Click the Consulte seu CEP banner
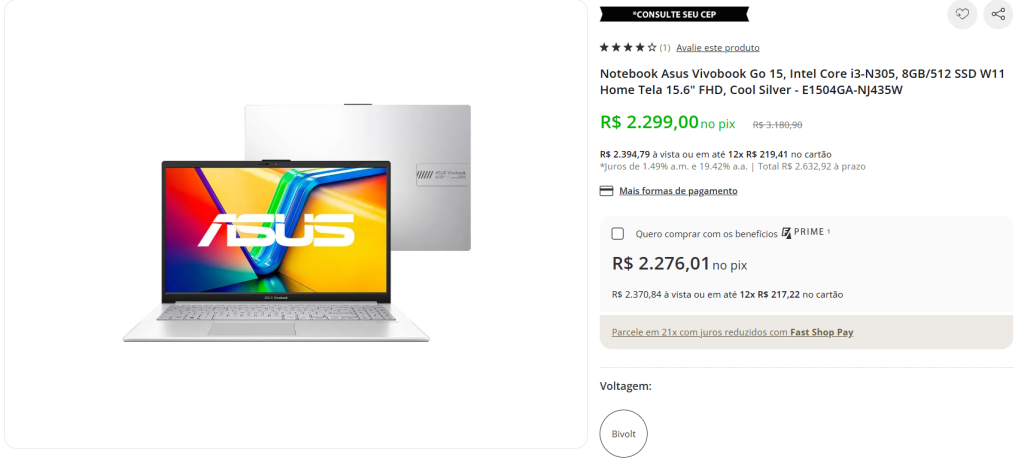Image resolution: width=1024 pixels, height=460 pixels. (674, 14)
